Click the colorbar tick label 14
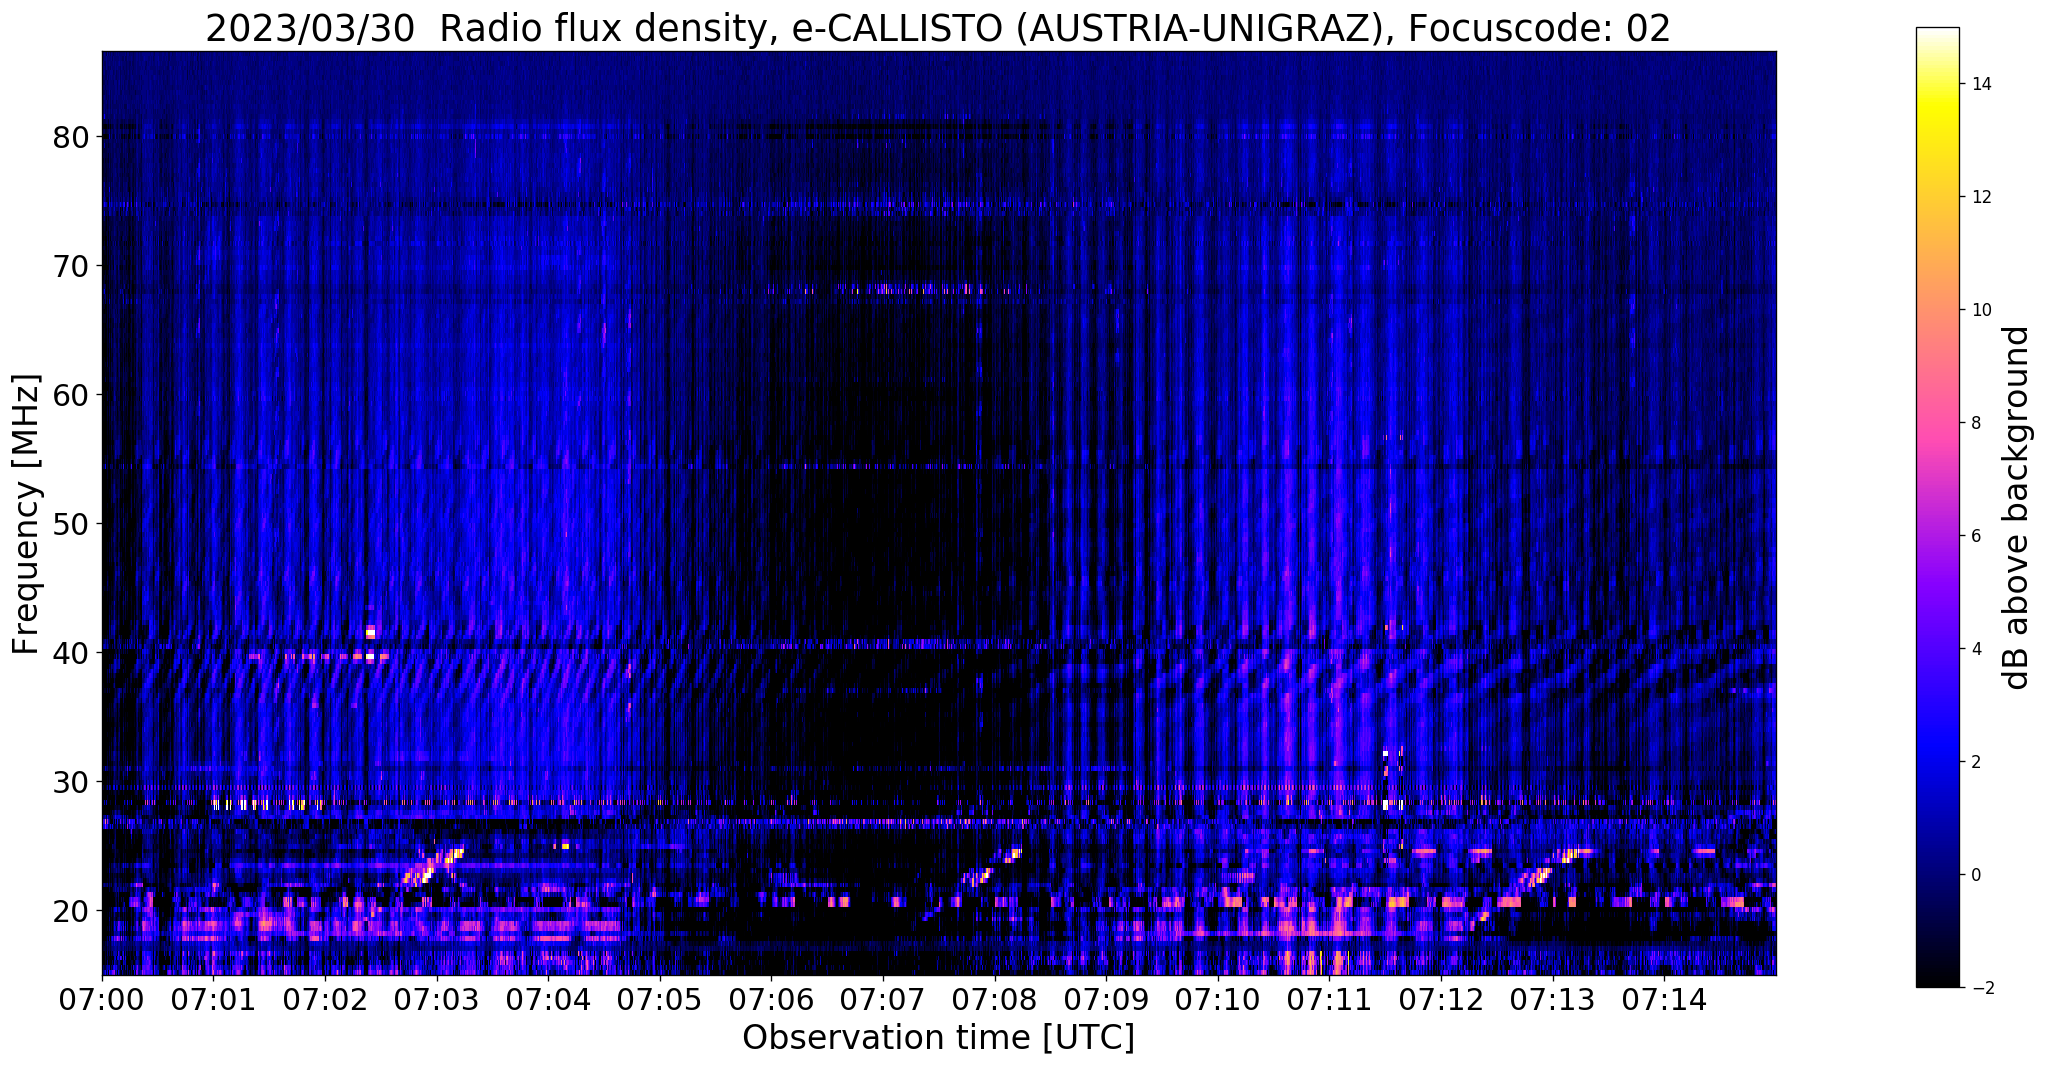Viewport: 2047px width, 1067px height. [x=1980, y=84]
